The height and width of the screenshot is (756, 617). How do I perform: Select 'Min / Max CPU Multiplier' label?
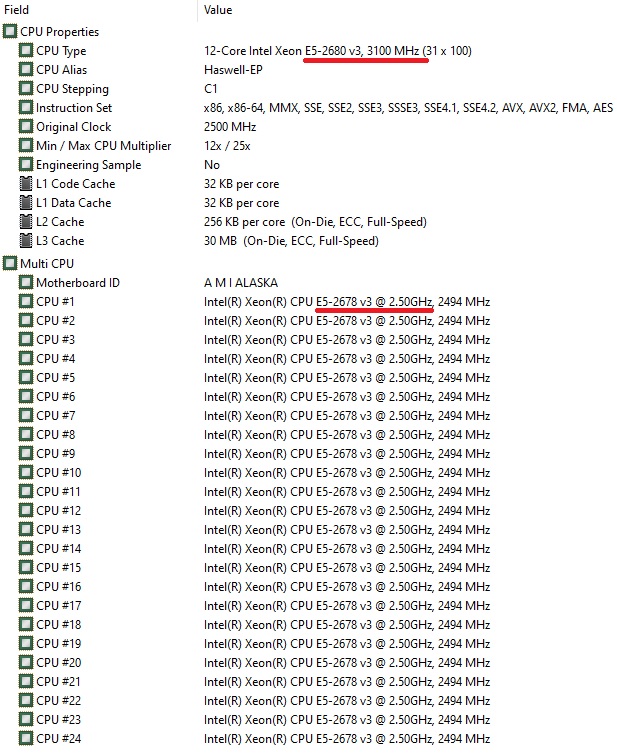pos(104,146)
